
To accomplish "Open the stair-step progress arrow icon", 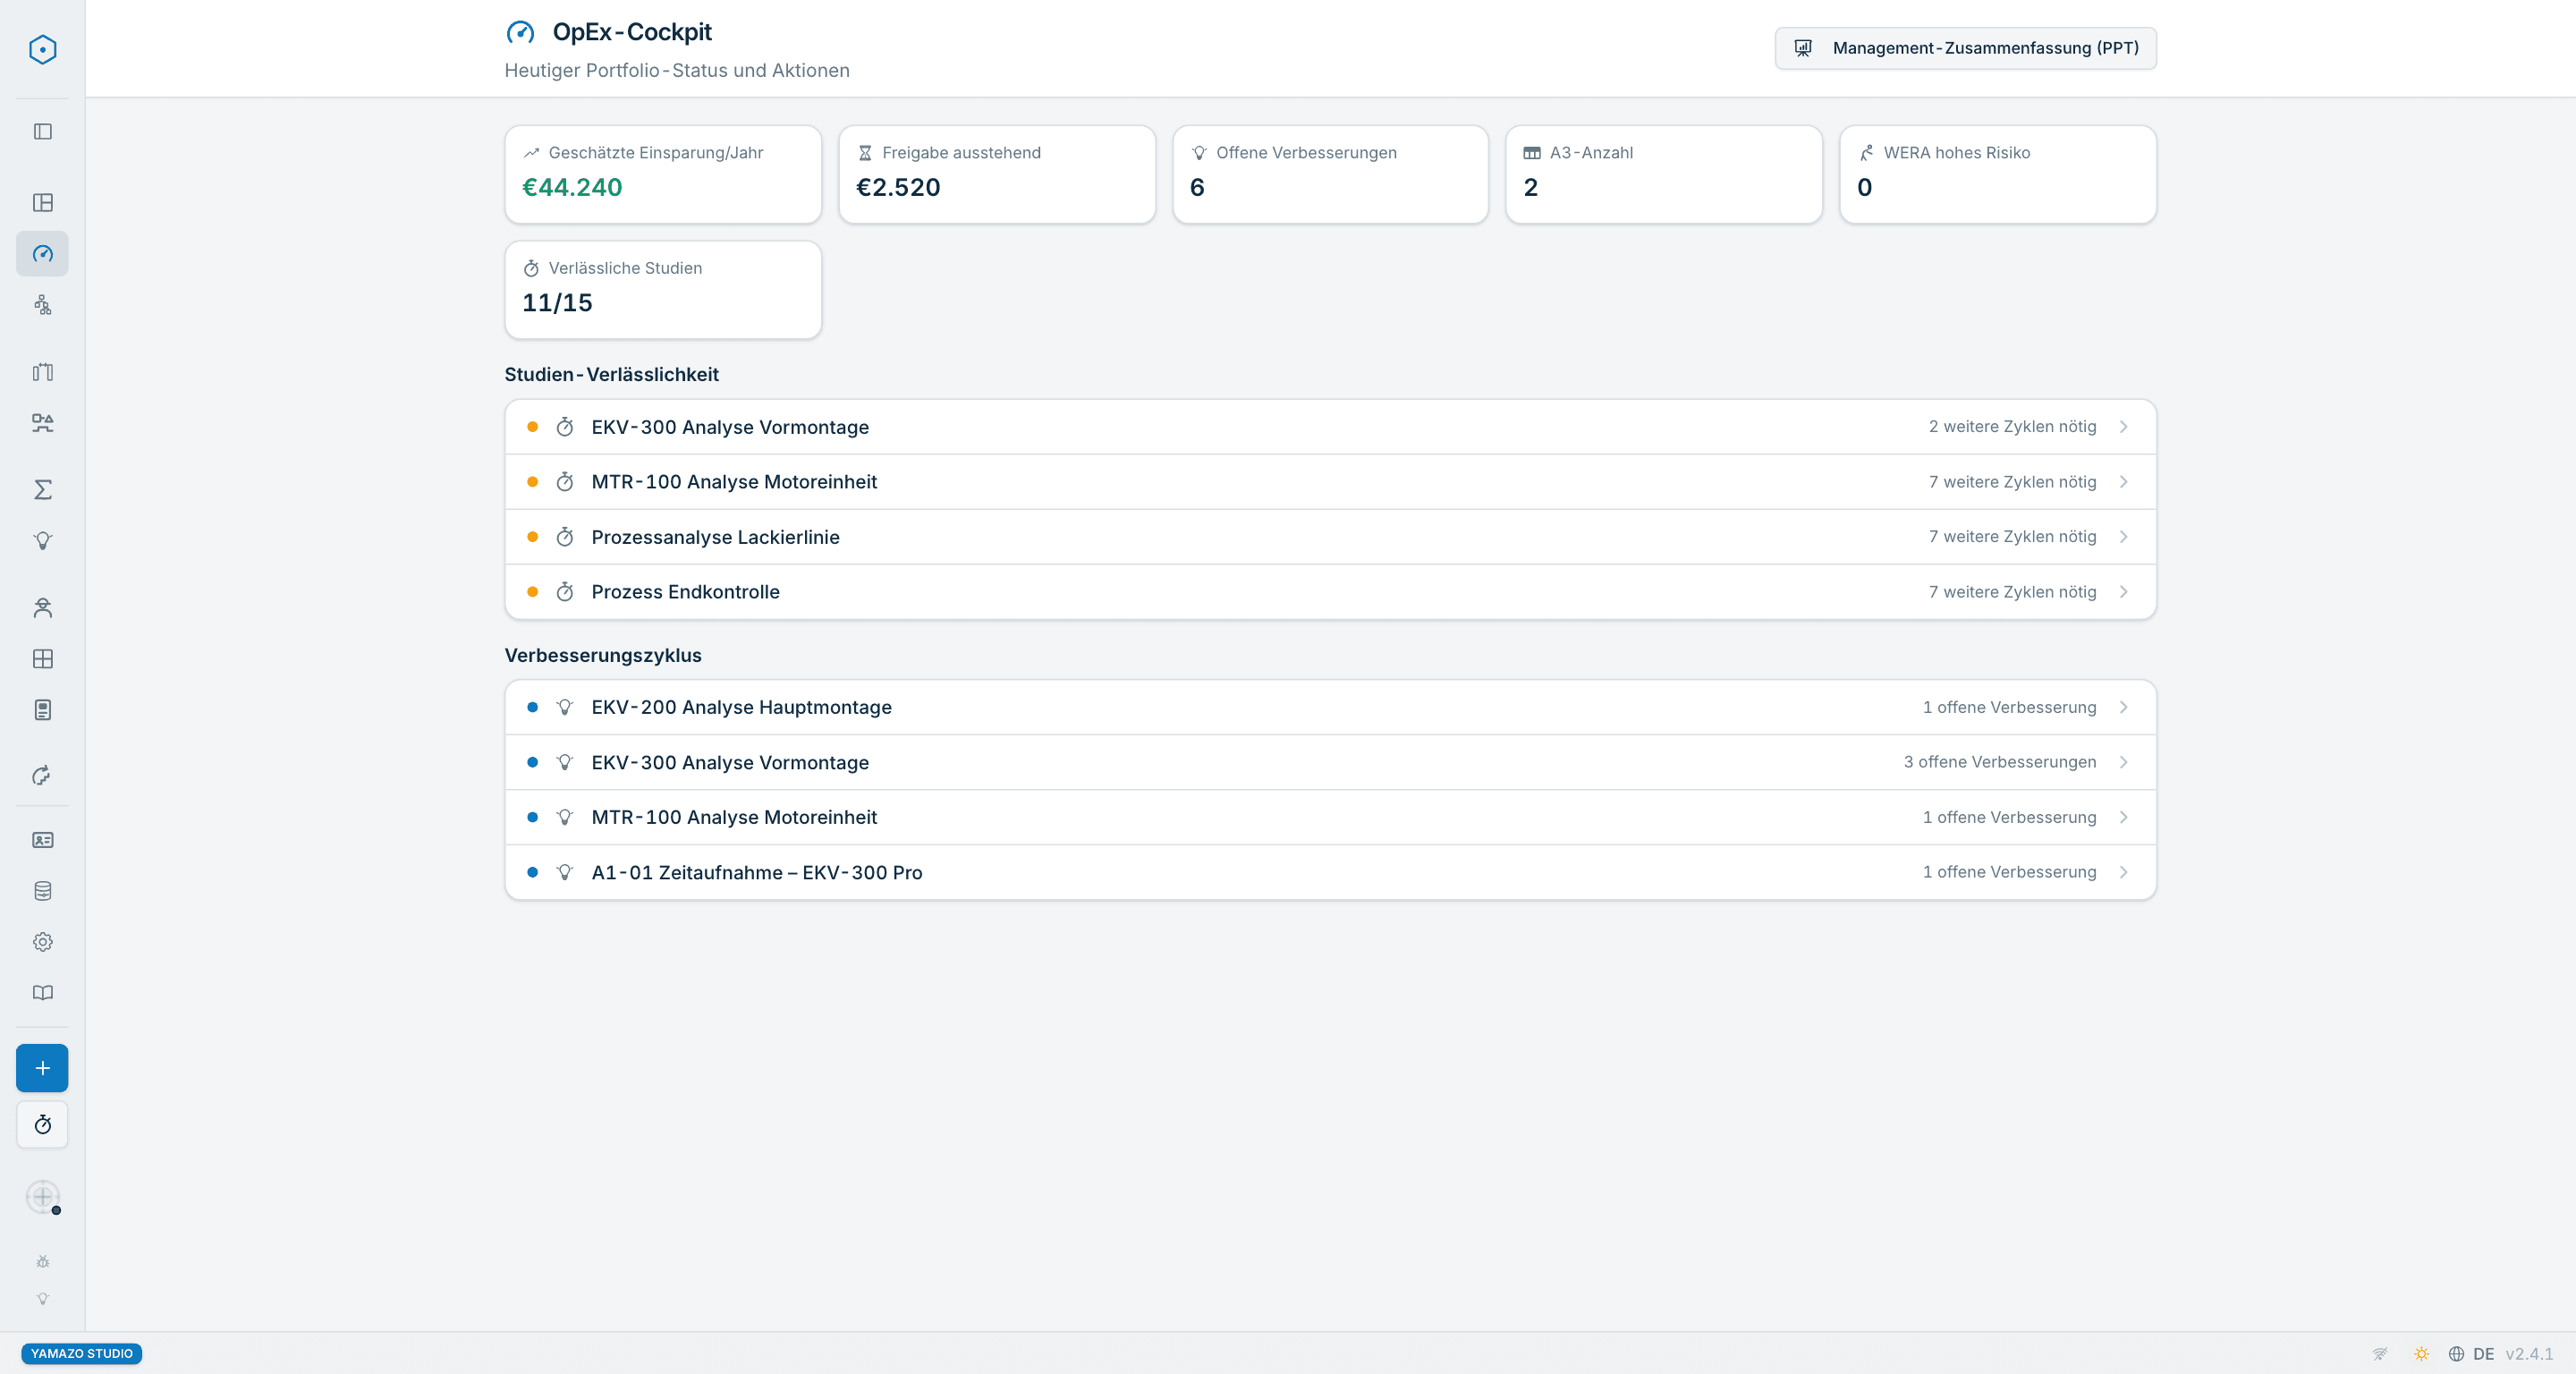I will 42,776.
